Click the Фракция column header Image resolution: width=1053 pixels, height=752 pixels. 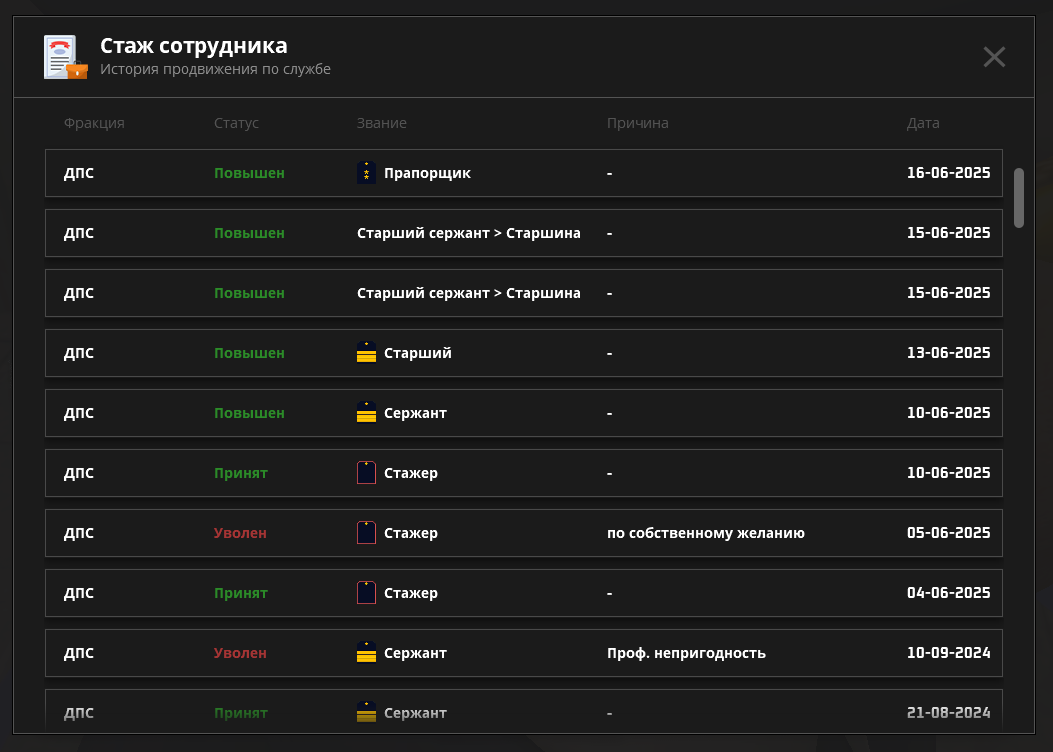94,123
